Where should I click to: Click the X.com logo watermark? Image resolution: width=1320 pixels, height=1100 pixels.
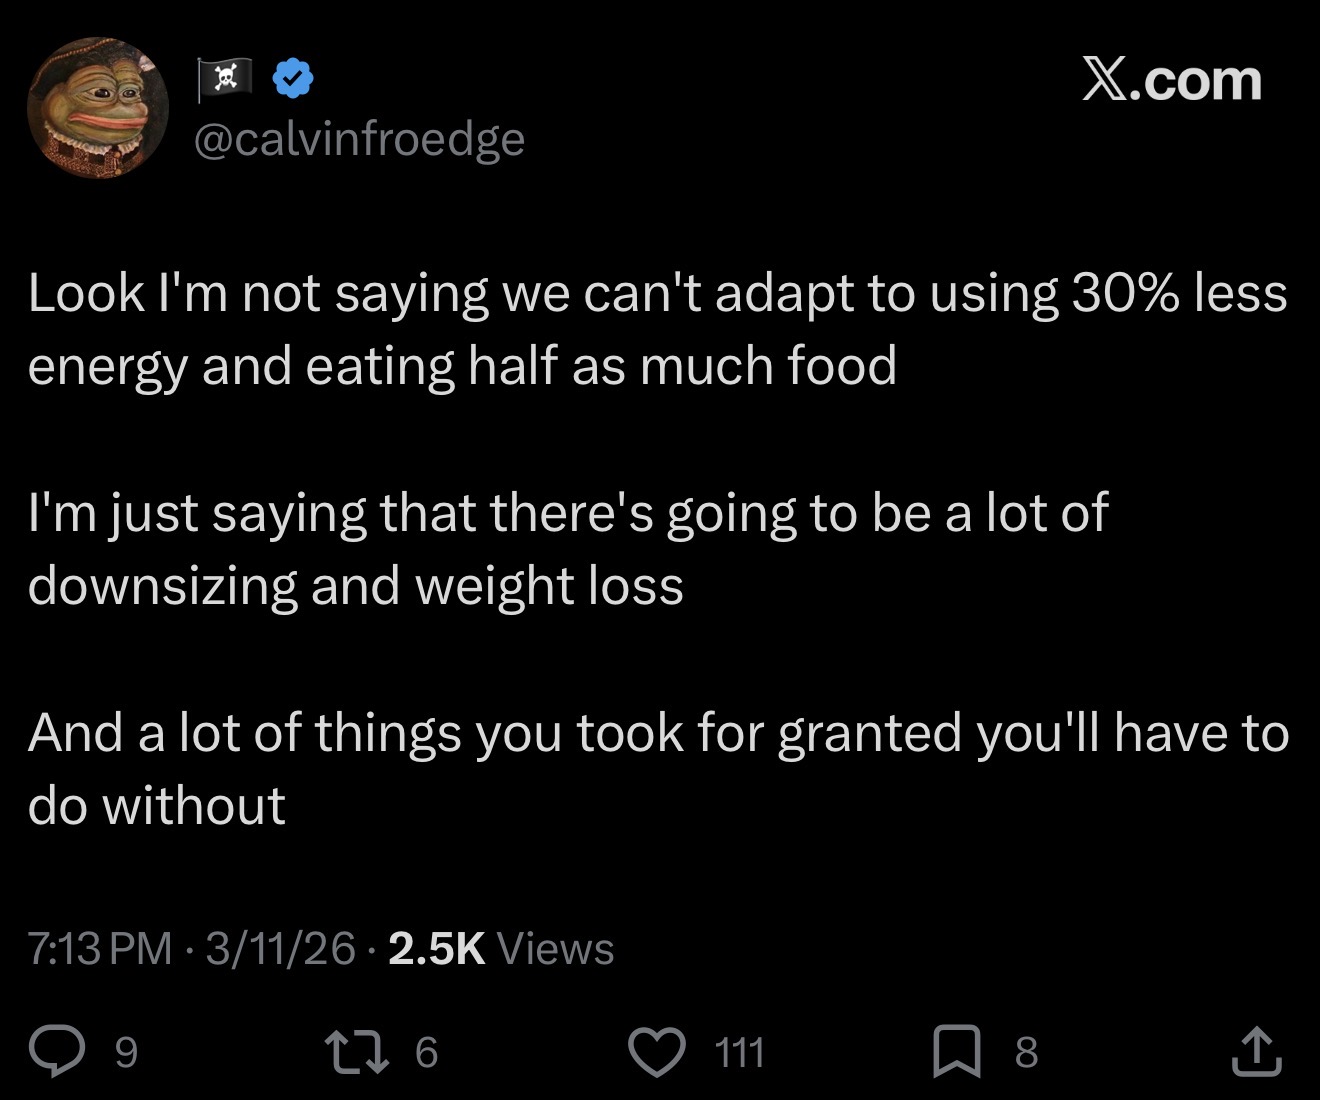click(1171, 80)
